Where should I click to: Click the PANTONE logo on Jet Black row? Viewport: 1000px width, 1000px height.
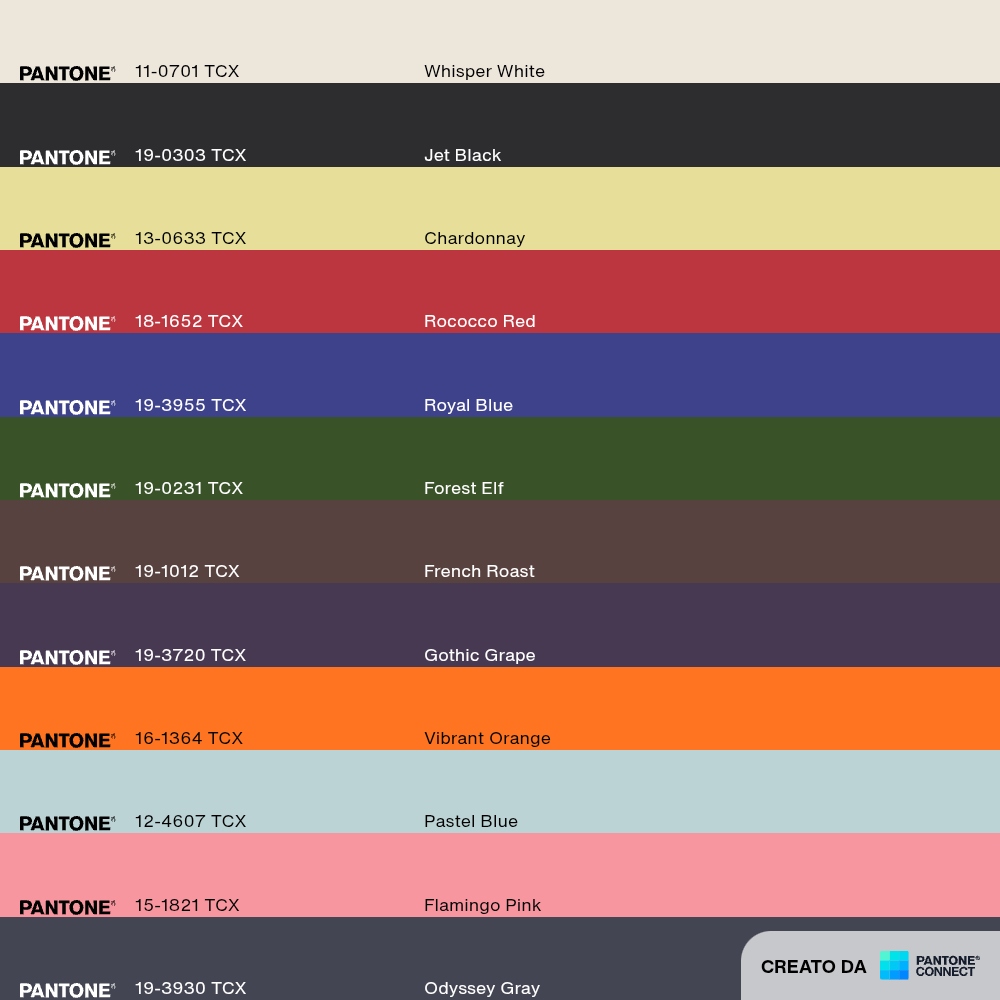tap(67, 158)
